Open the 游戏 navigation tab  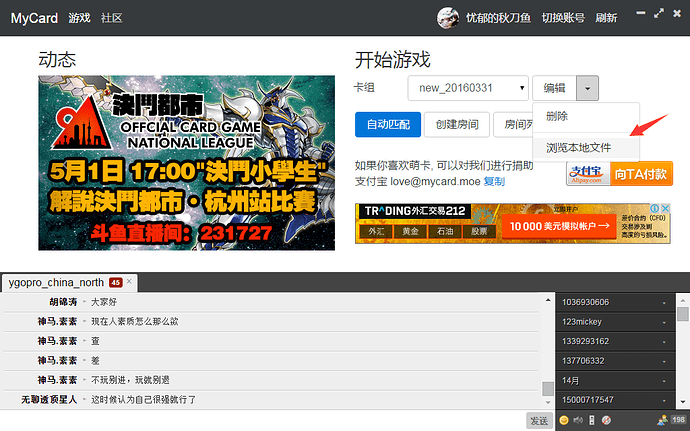(79, 18)
